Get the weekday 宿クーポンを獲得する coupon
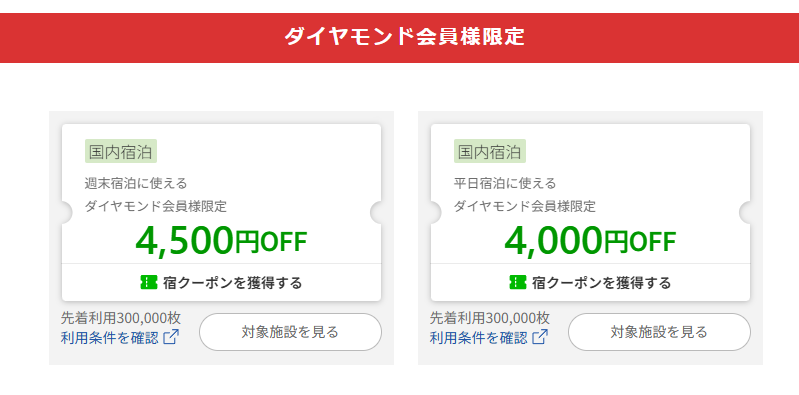 (590, 282)
